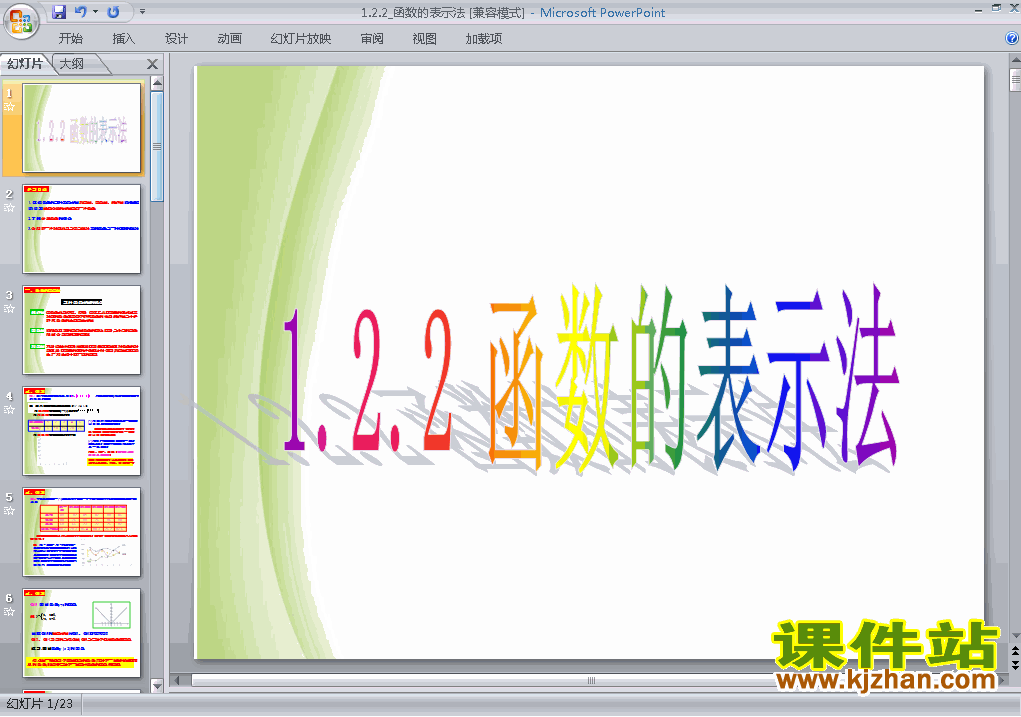Click animation star icon under slide 1

click(x=9, y=107)
